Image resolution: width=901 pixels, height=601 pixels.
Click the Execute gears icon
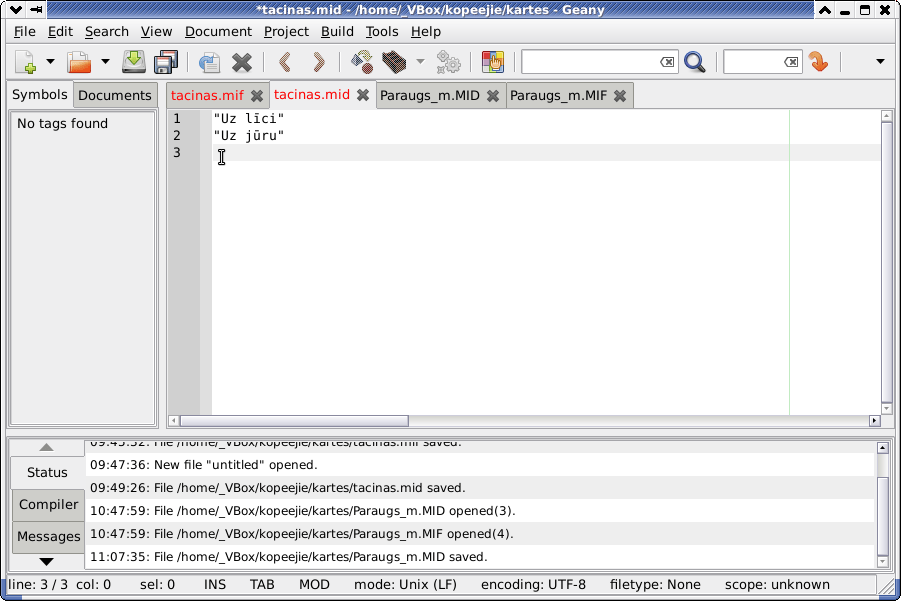(448, 62)
